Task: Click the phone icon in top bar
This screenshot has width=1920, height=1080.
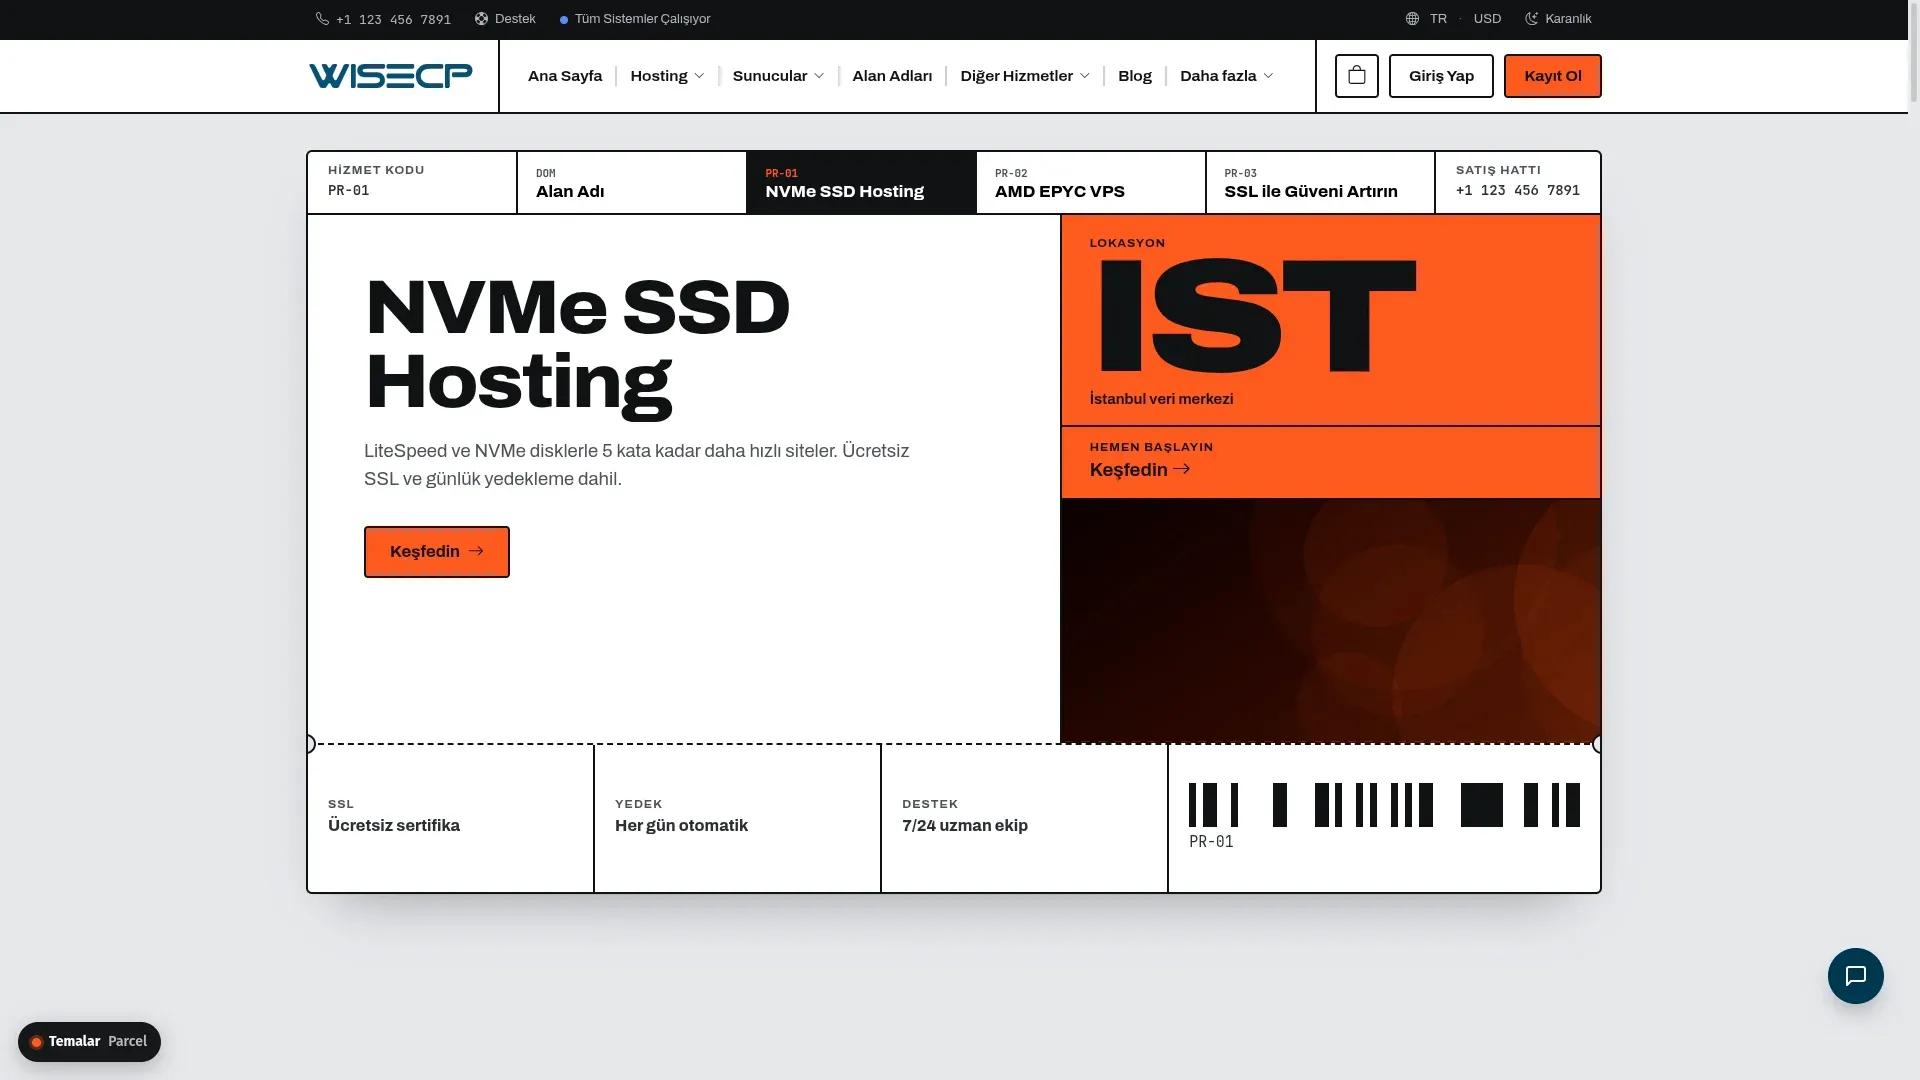Action: [322, 19]
